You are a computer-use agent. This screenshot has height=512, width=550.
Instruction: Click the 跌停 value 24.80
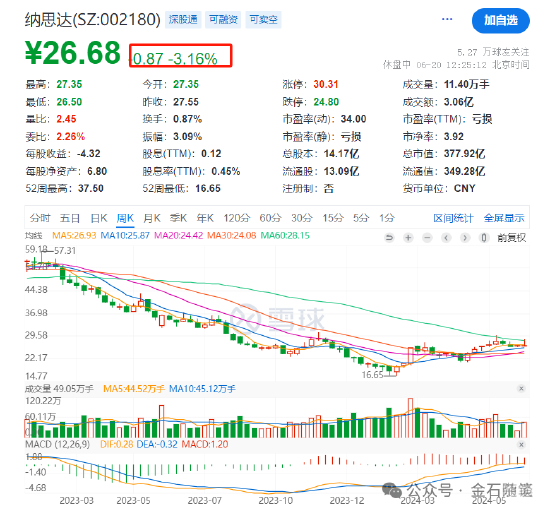(x=326, y=102)
